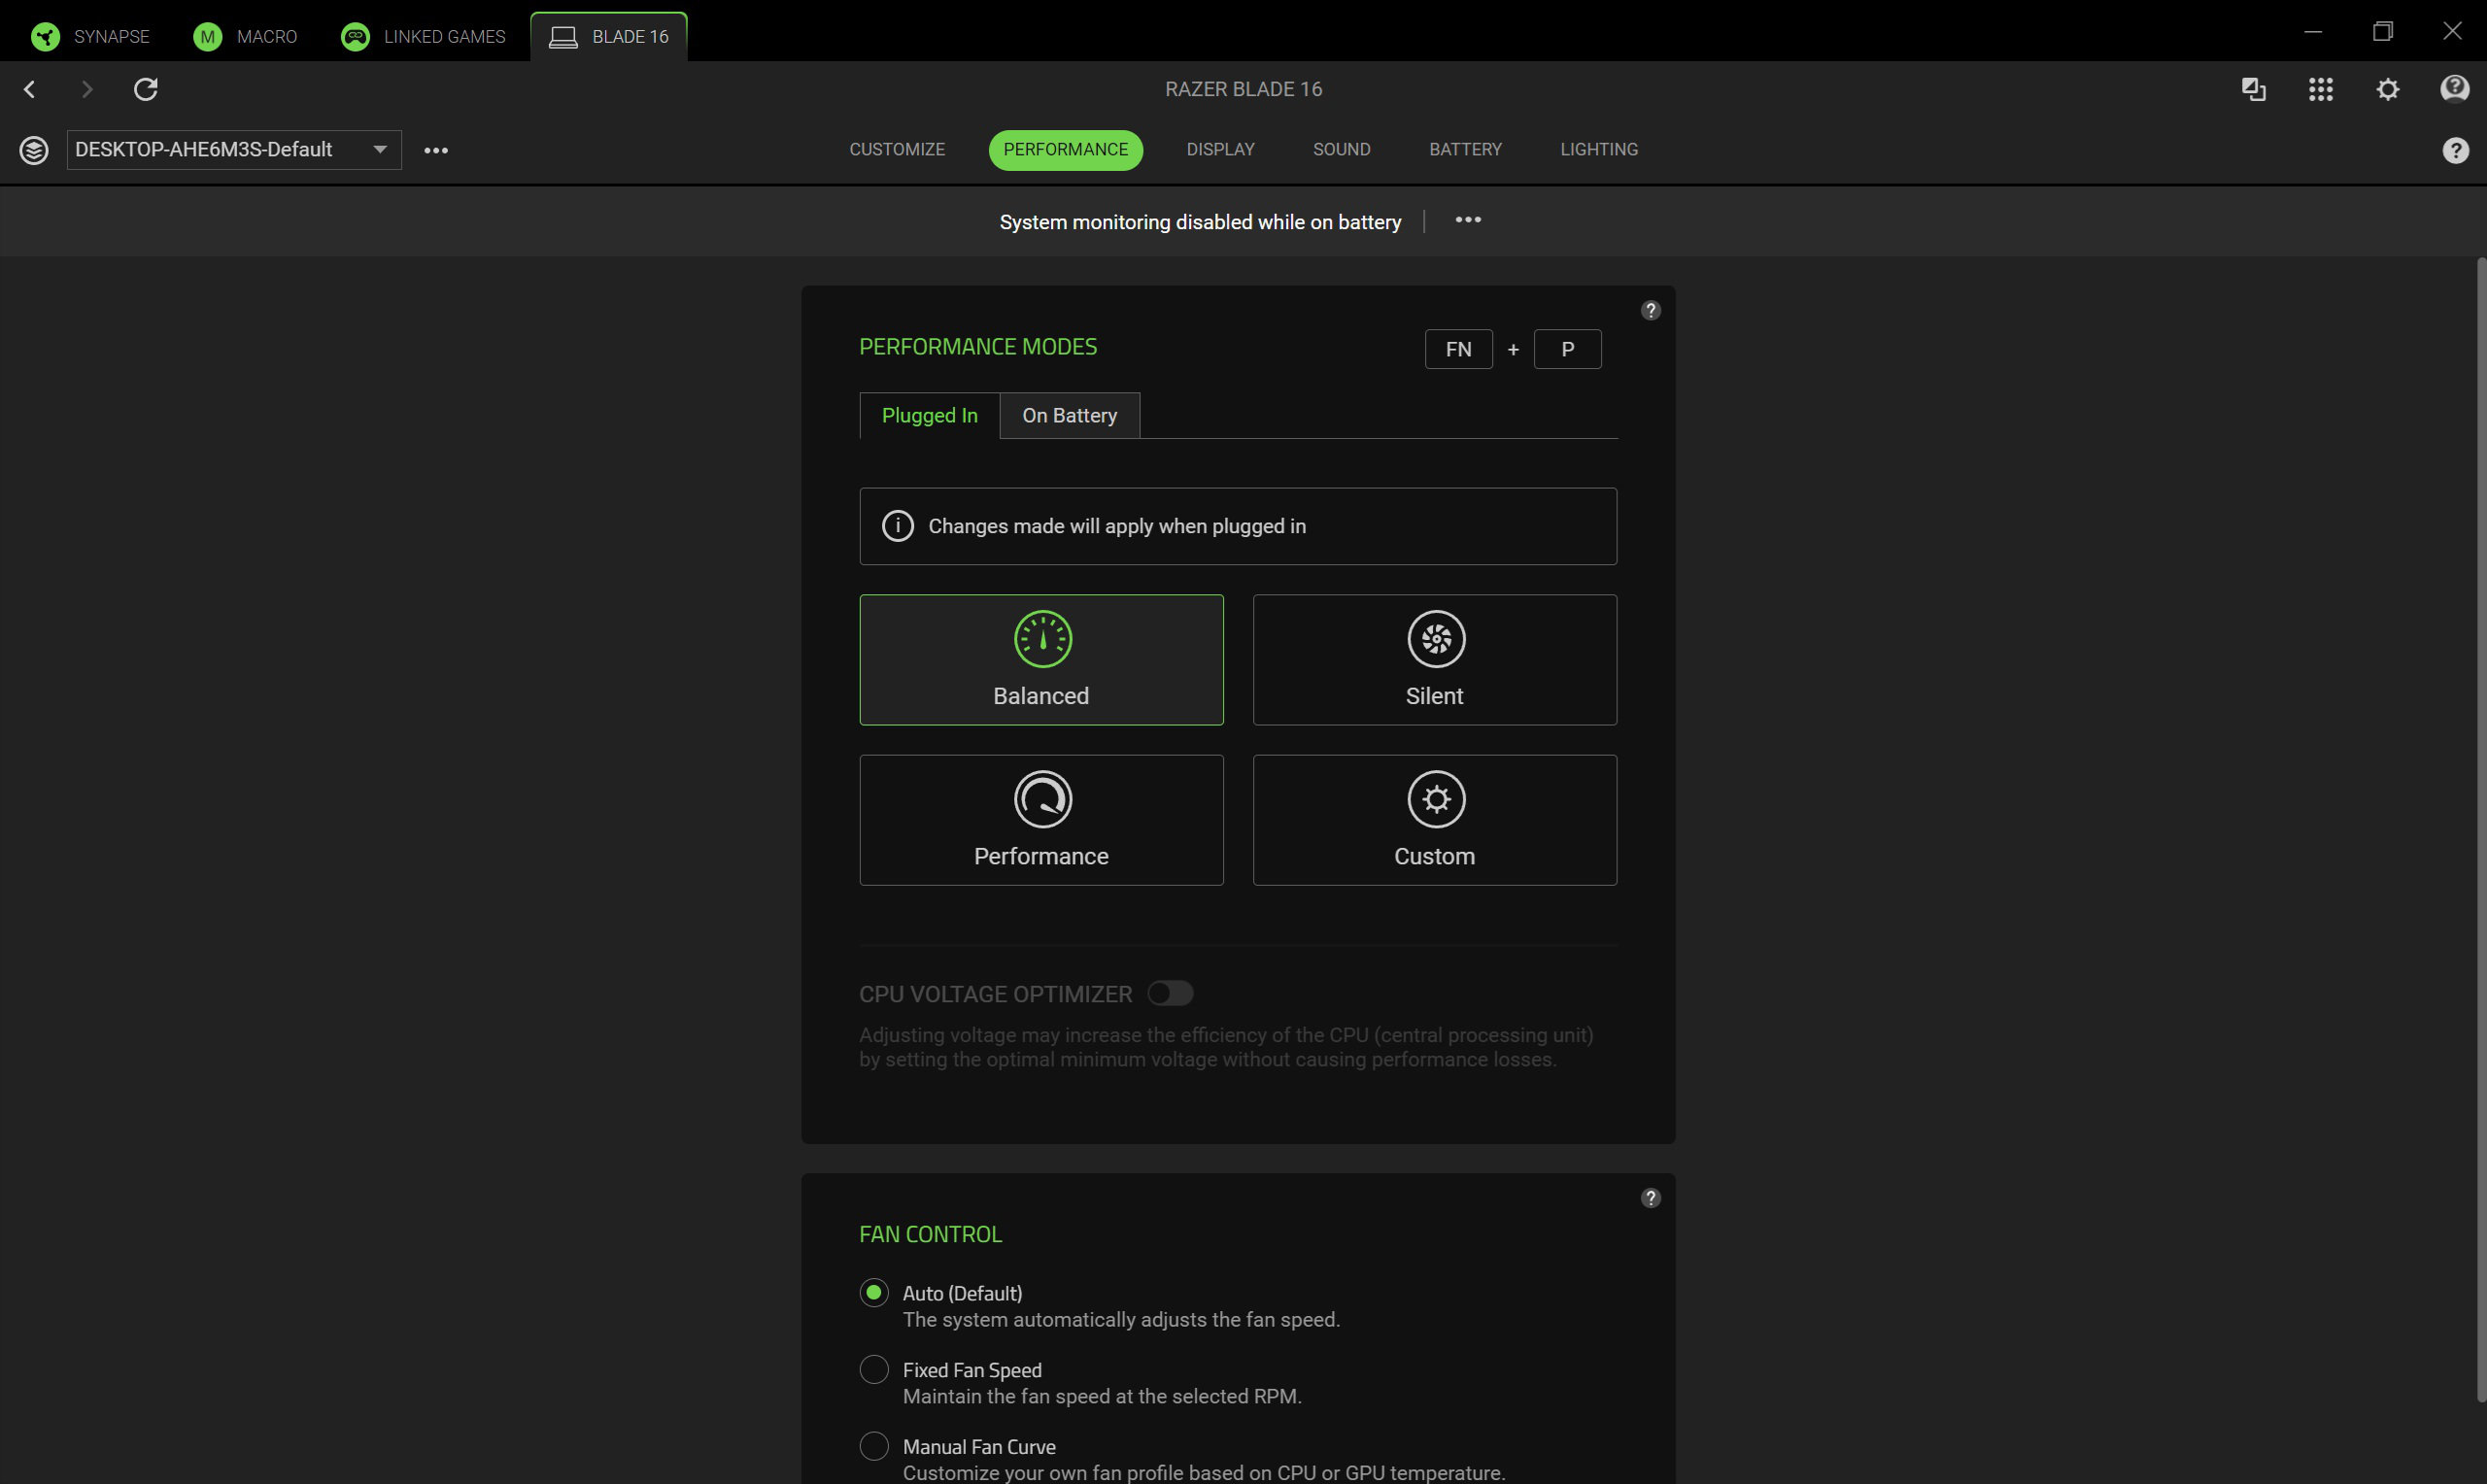Viewport: 2487px width, 1484px height.
Task: Open the system monitoring three-dot menu
Action: [x=1467, y=220]
